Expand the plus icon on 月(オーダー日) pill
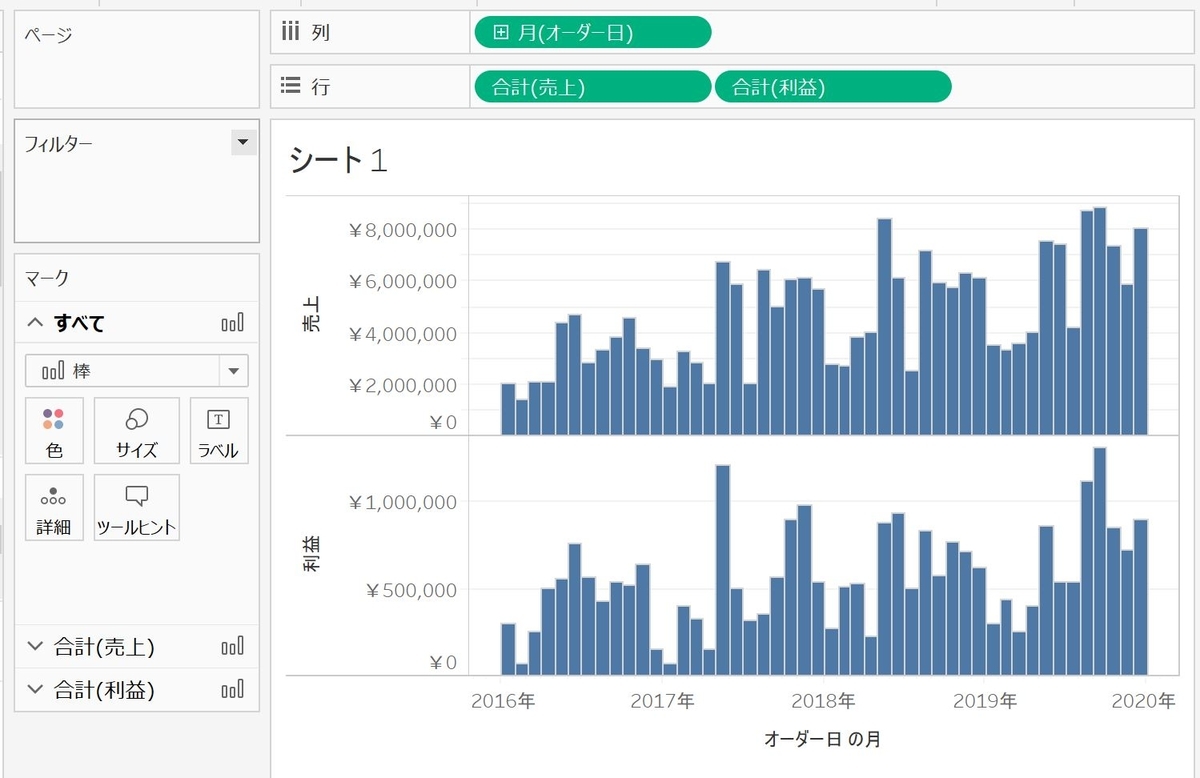Viewport: 1200px width, 778px height. (501, 33)
